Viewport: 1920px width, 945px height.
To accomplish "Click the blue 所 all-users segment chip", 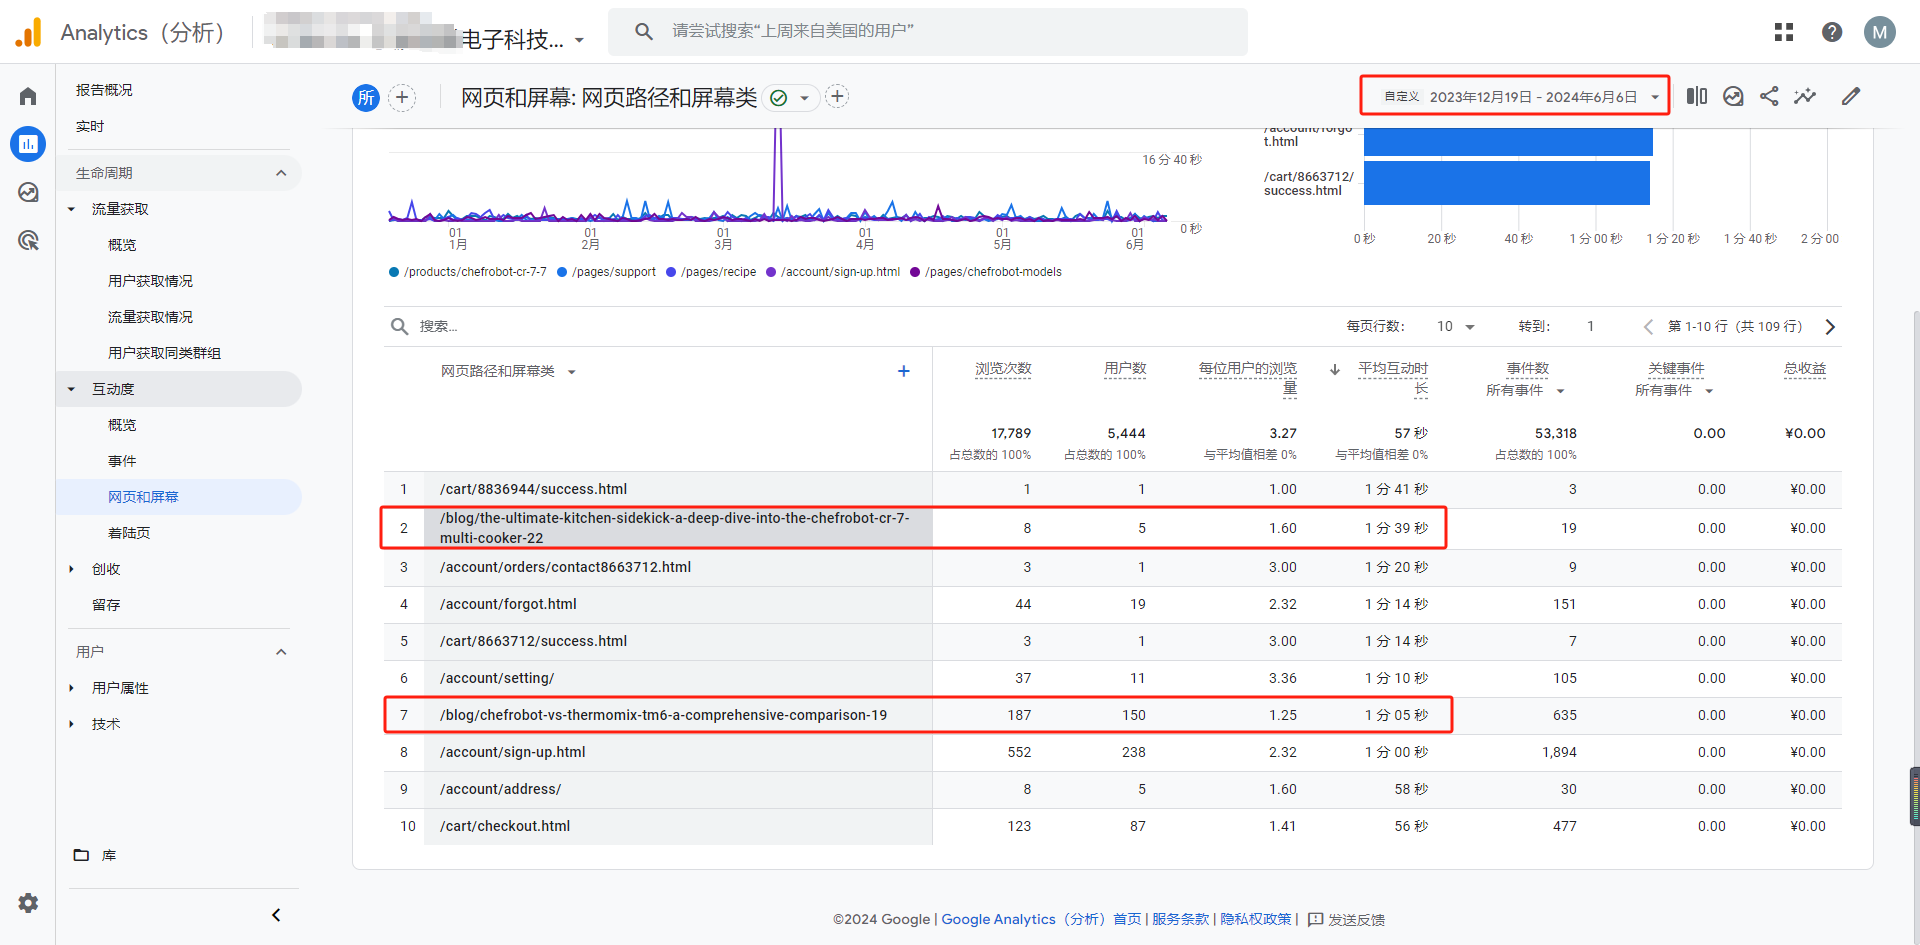I will pos(366,97).
